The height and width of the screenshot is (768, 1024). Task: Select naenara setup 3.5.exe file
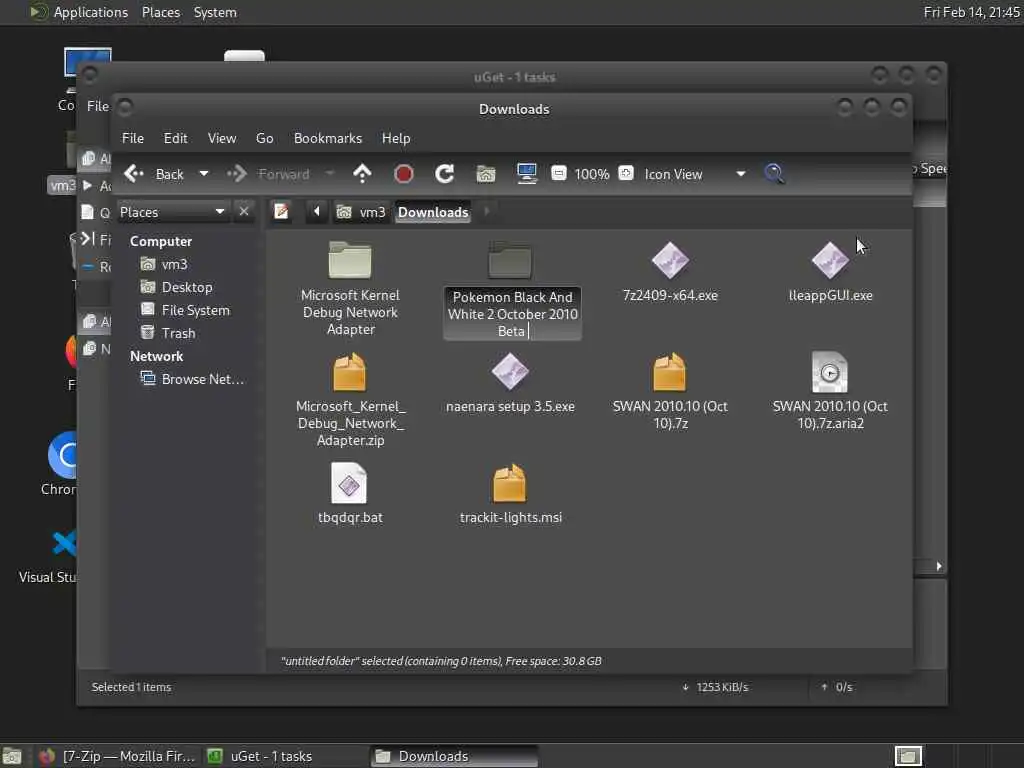510,372
